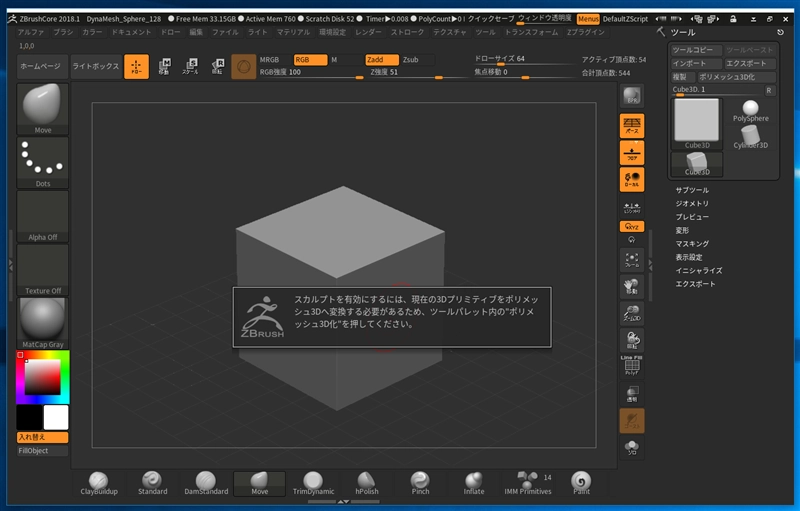Open the ストローク menu
This screenshot has width=800, height=511.
[407, 32]
